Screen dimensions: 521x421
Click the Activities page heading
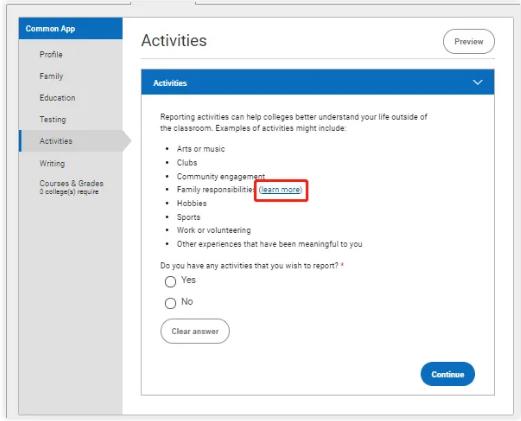pyautogui.click(x=174, y=40)
